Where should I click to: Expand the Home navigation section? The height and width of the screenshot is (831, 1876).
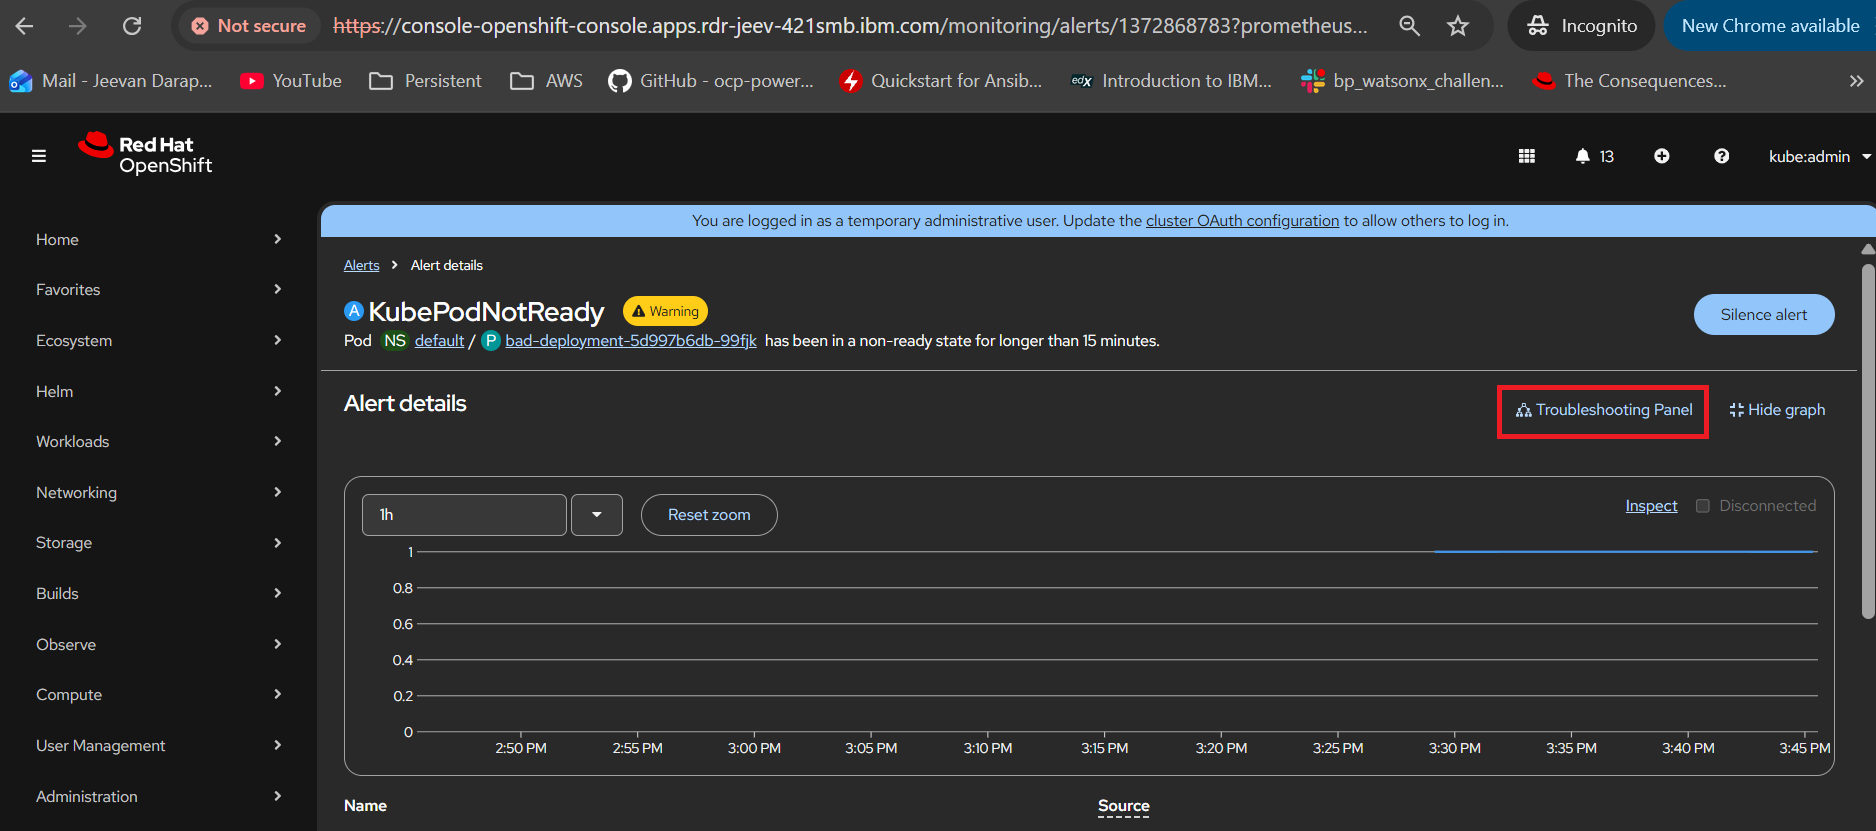click(x=158, y=240)
